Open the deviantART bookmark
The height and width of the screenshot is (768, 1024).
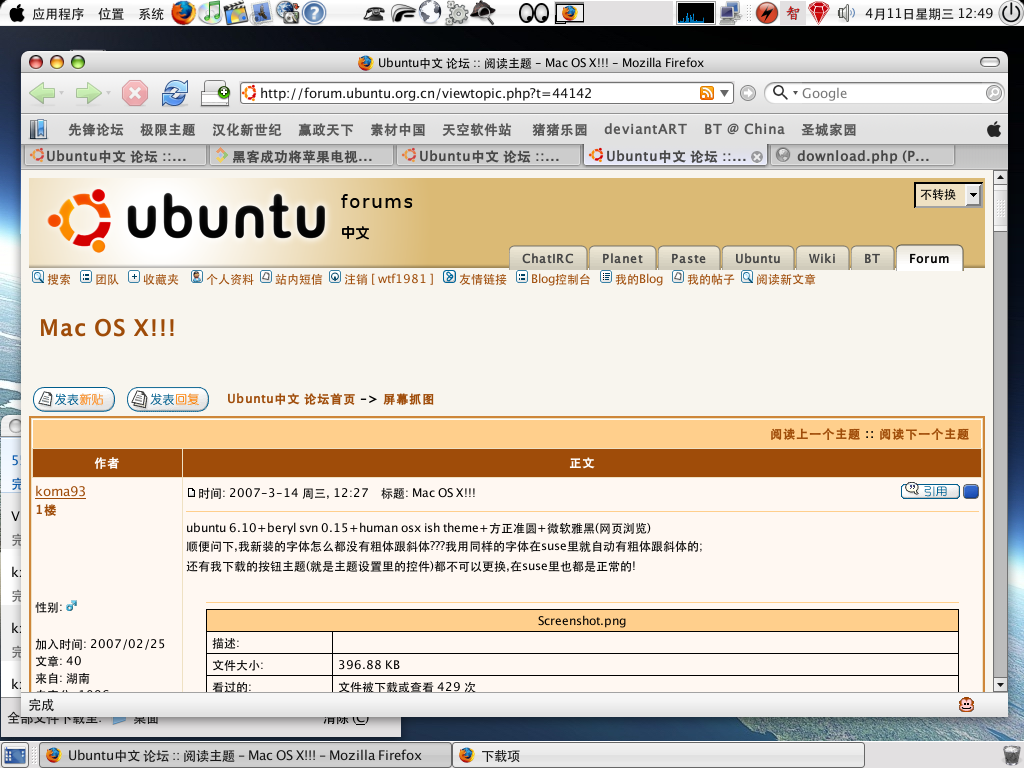(x=645, y=129)
